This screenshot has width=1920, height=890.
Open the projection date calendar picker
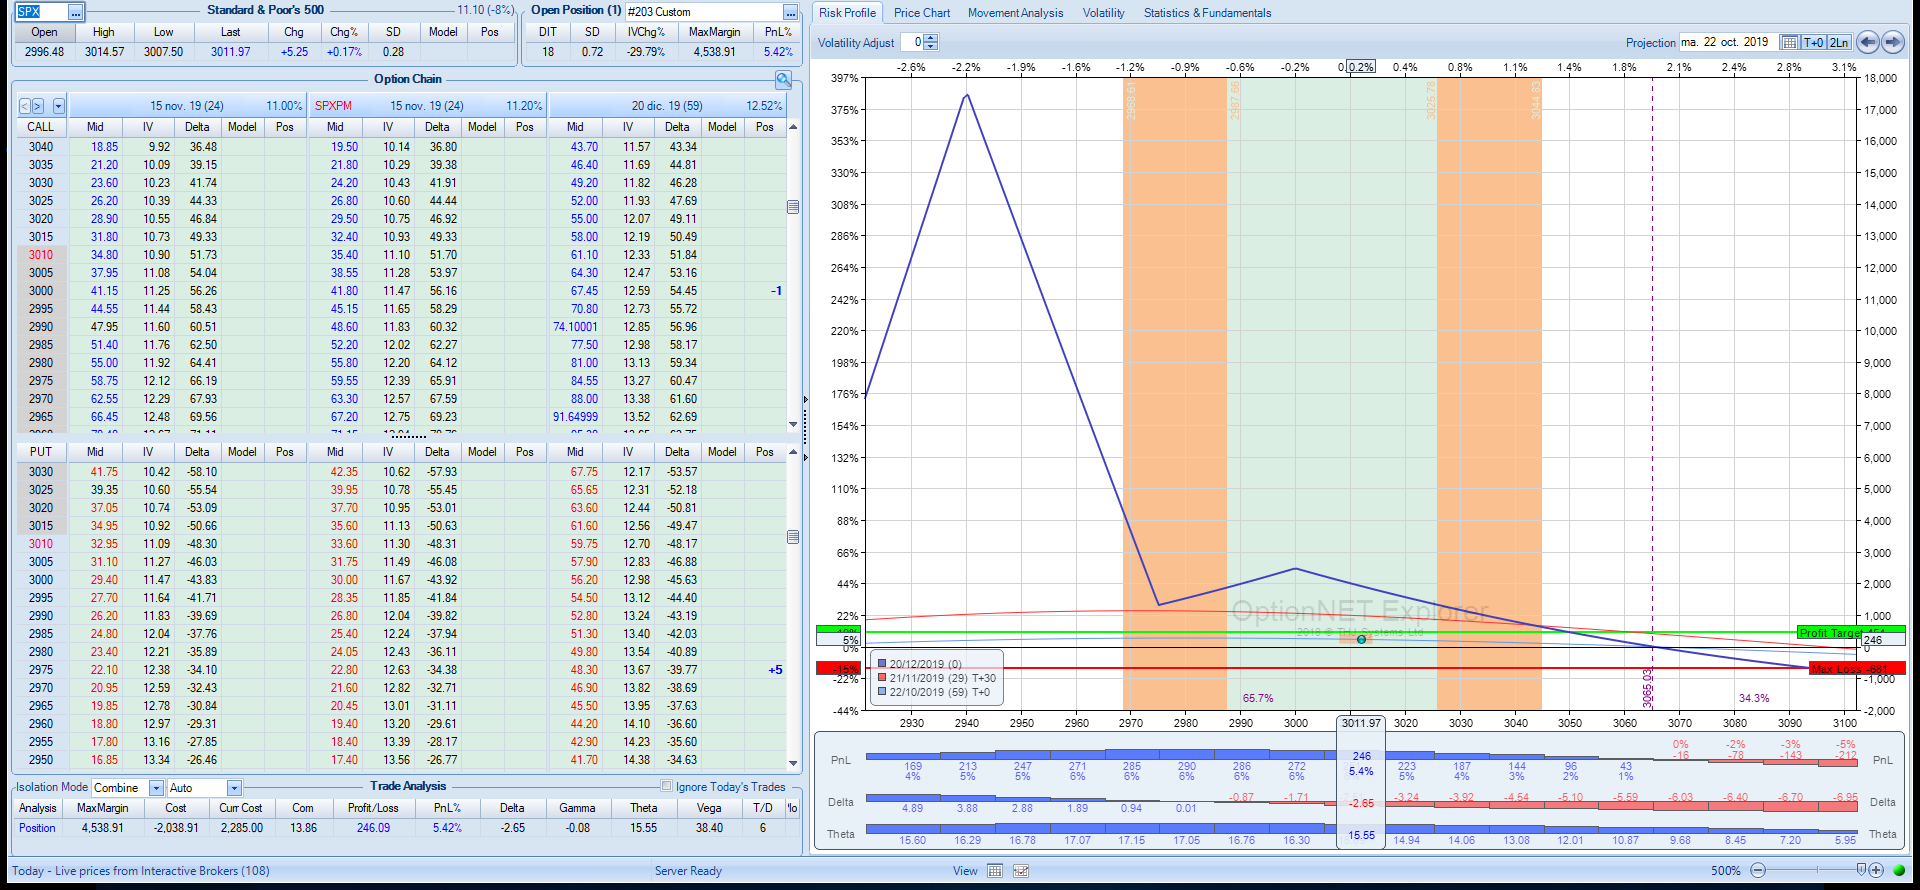(x=1790, y=42)
